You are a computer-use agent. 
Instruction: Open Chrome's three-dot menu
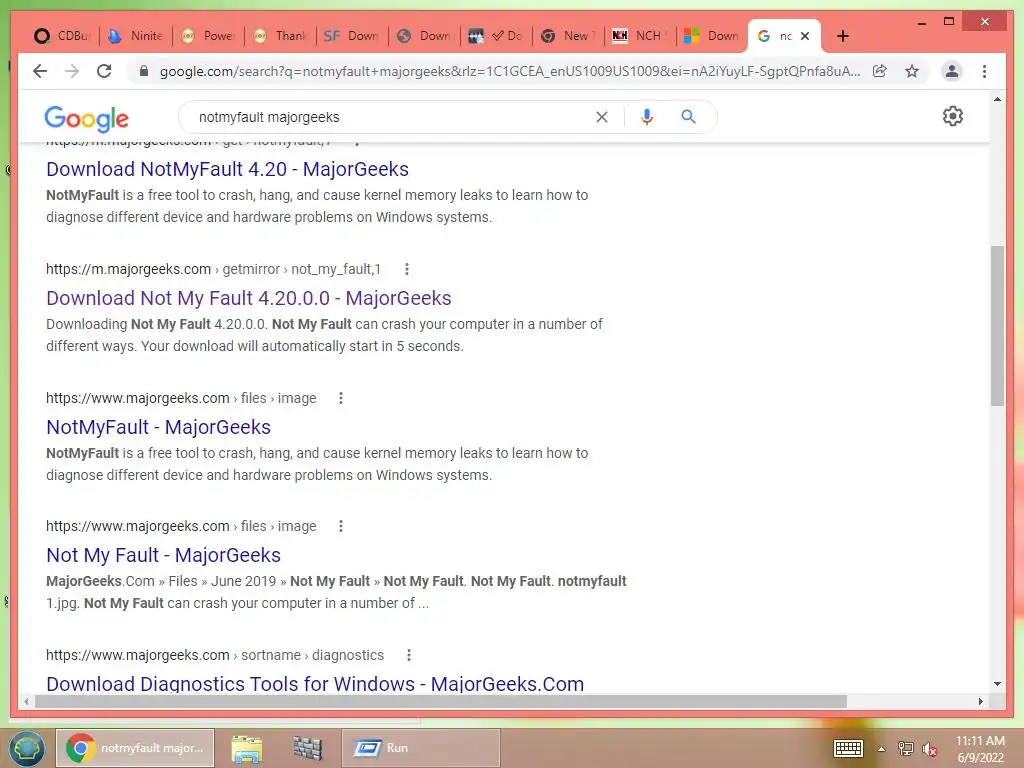[x=984, y=71]
